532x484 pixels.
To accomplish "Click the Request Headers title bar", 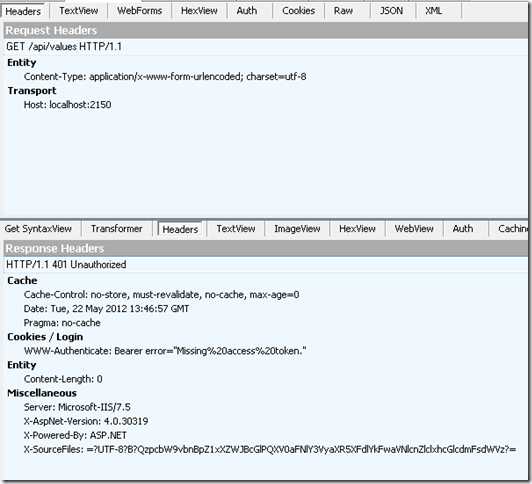I will tap(265, 31).
